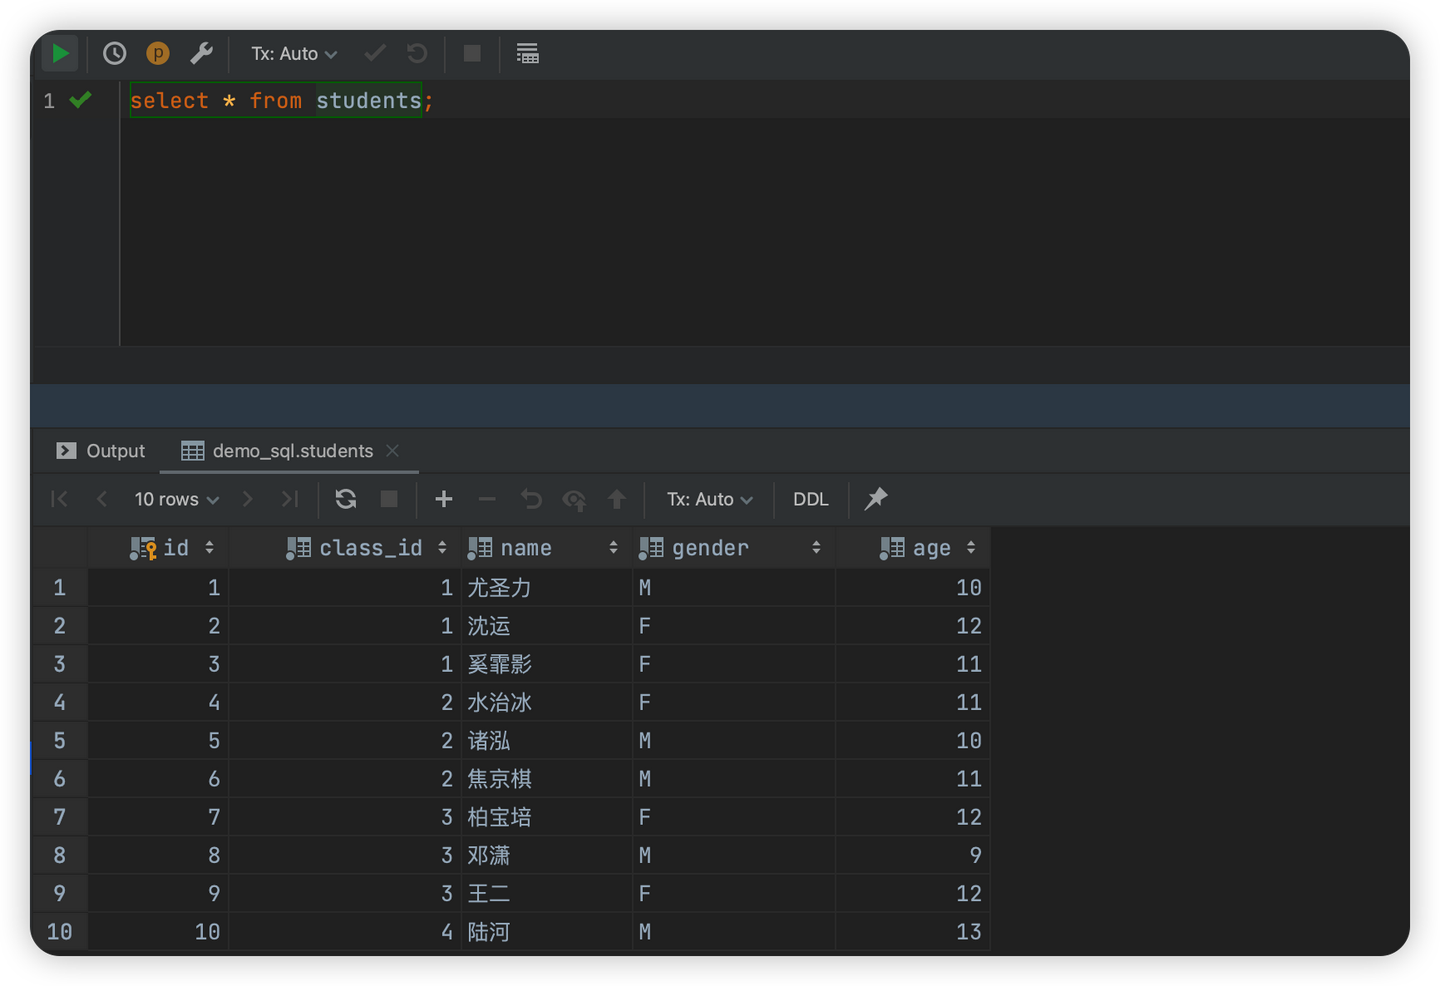Go to next page of results
1440x986 pixels.
point(248,498)
